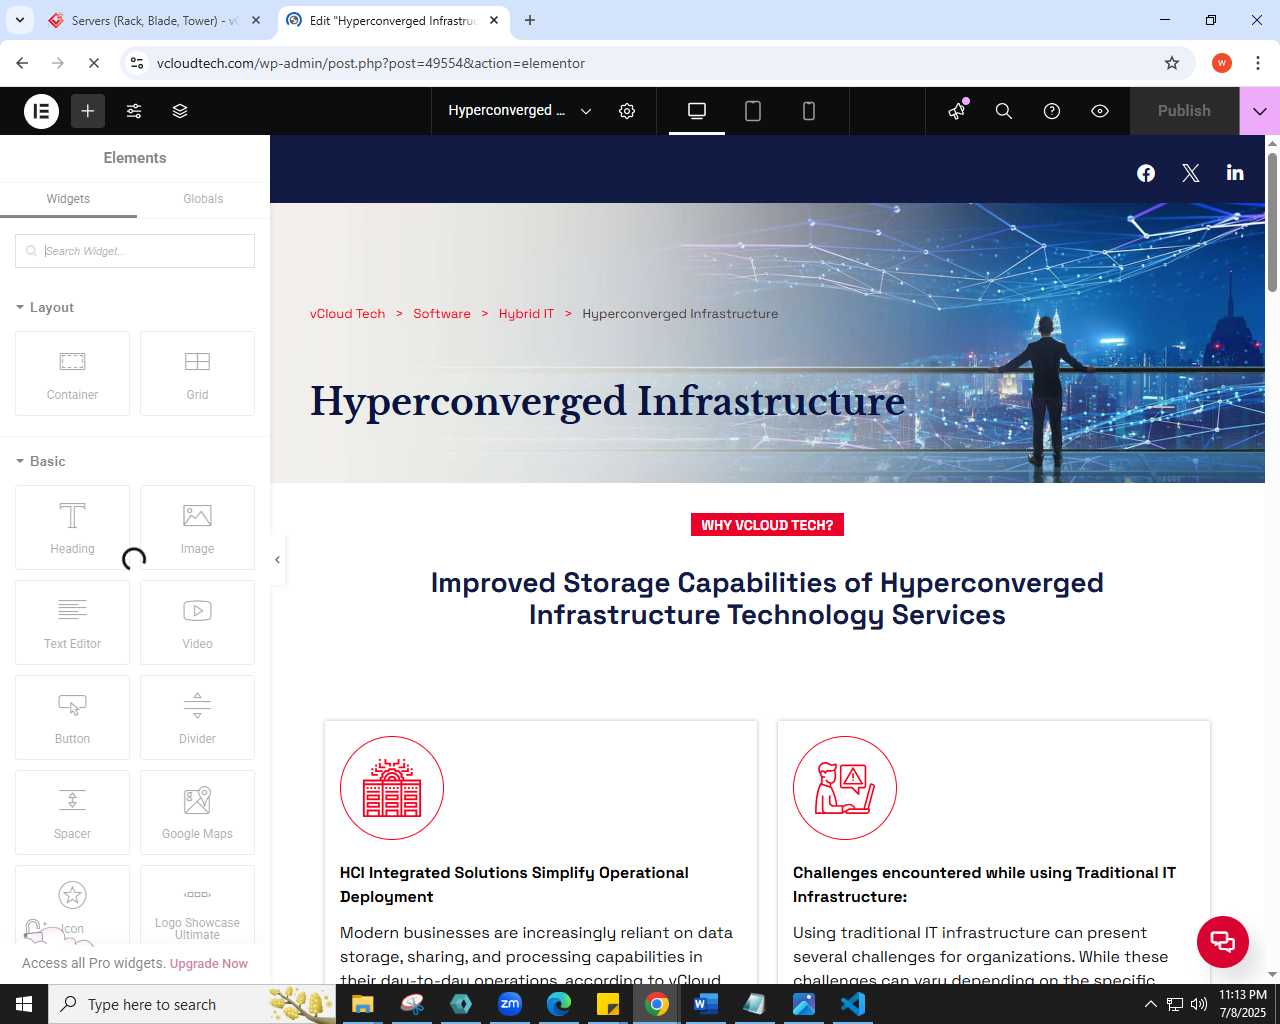Image resolution: width=1280 pixels, height=1024 pixels.
Task: Switch to mobile responsive view
Action: 809,111
